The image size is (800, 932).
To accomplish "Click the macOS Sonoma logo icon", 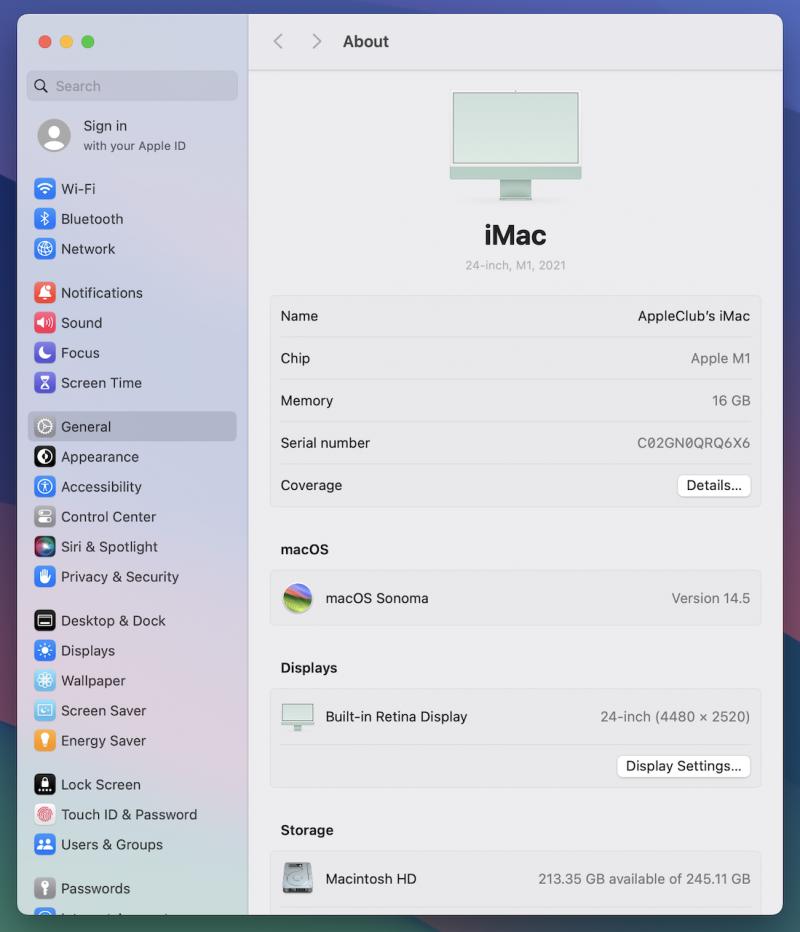I will coord(298,598).
